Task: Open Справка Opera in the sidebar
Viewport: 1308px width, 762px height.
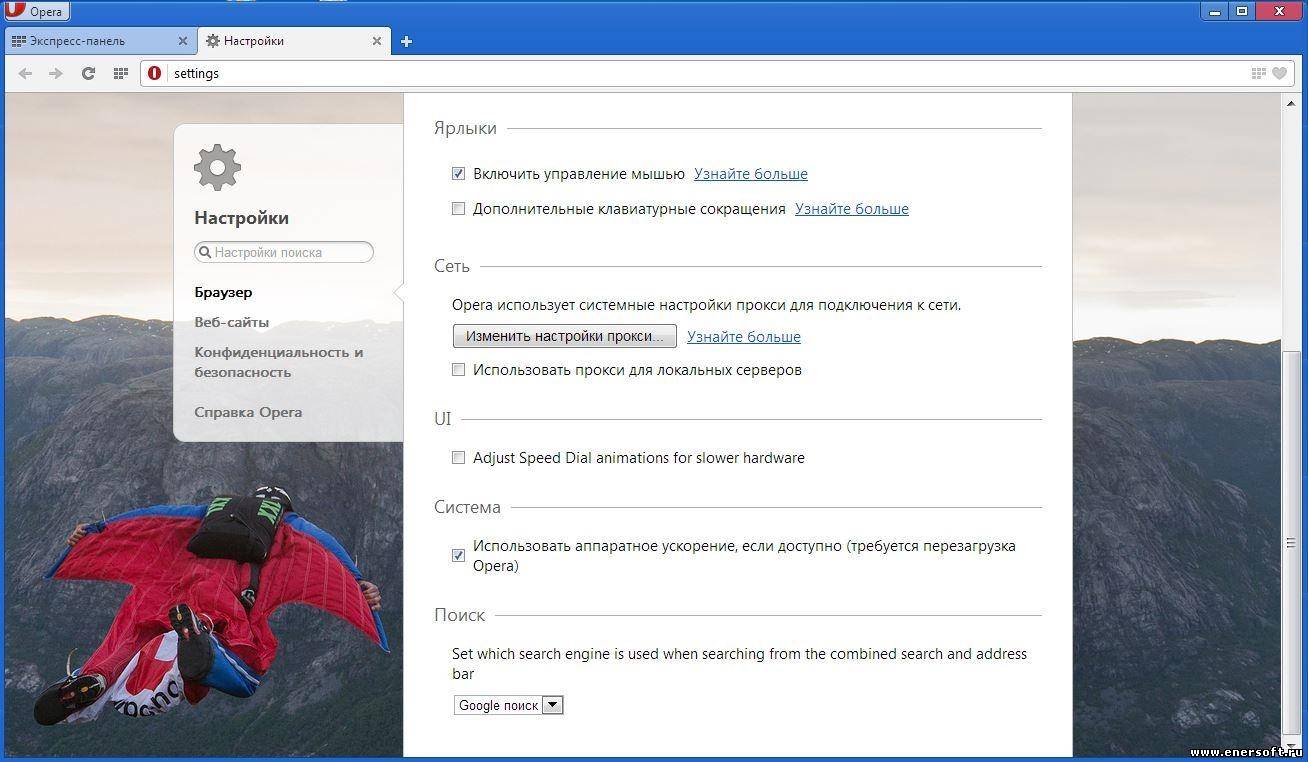Action: pyautogui.click(x=248, y=412)
